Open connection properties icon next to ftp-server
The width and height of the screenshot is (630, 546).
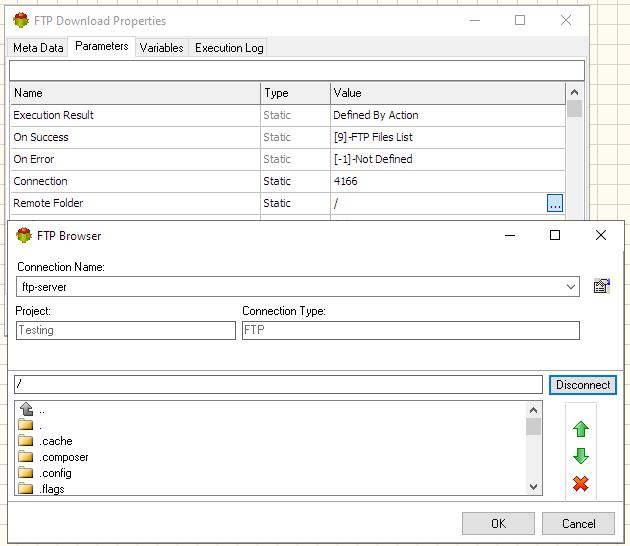(x=601, y=286)
